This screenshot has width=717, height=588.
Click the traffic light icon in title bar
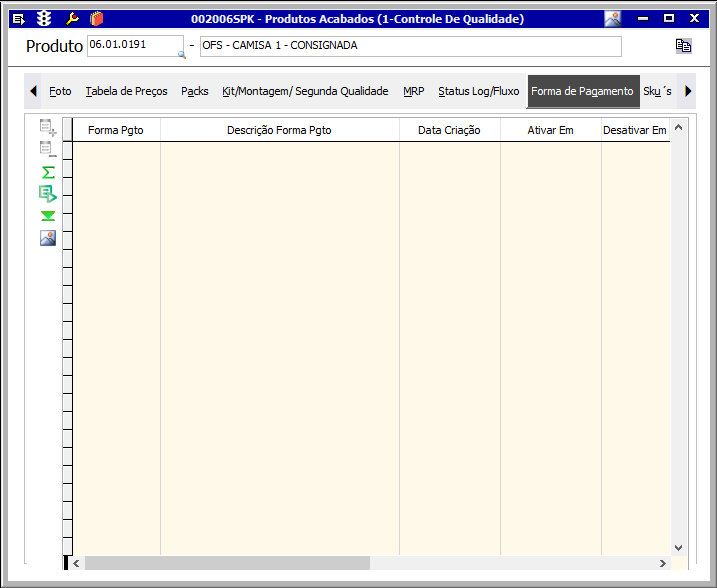[44, 19]
